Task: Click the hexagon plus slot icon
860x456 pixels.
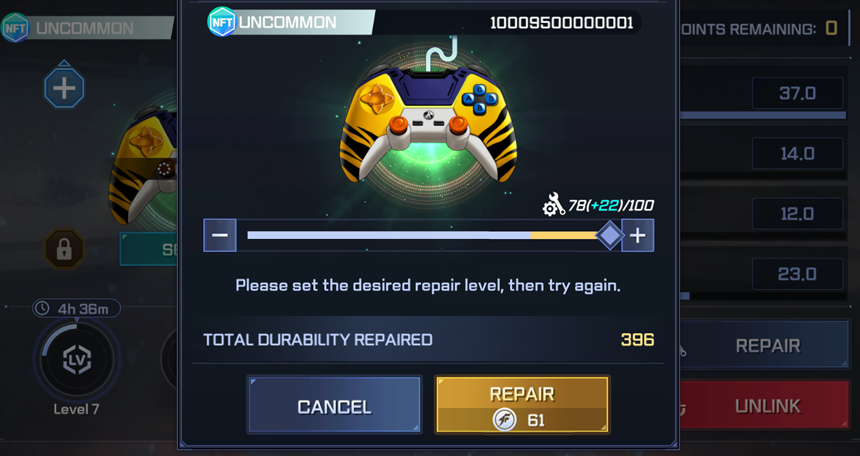Action: click(x=65, y=87)
